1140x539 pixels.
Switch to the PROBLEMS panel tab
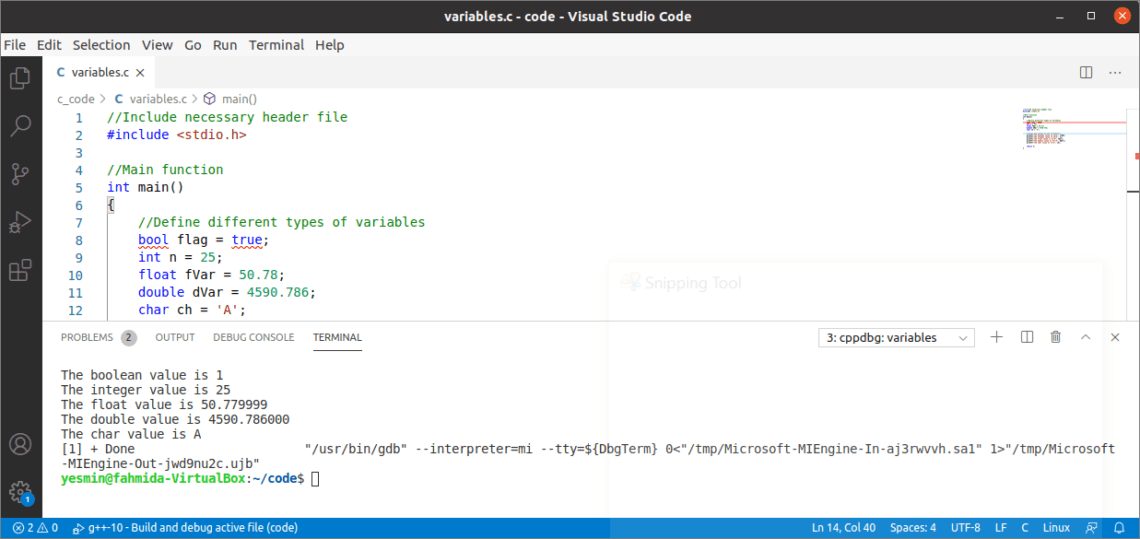(87, 338)
